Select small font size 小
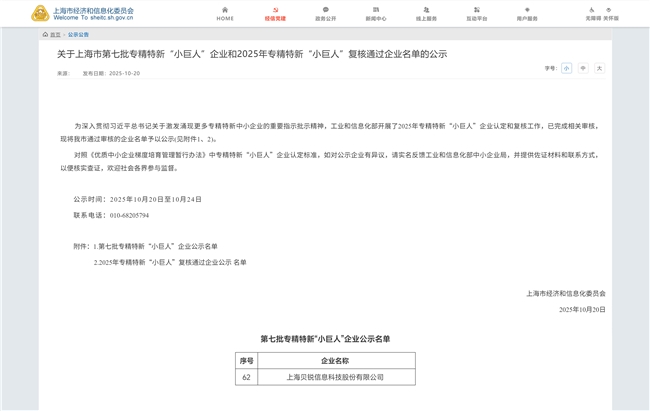Viewport: 650px width, 411px height. coord(566,68)
